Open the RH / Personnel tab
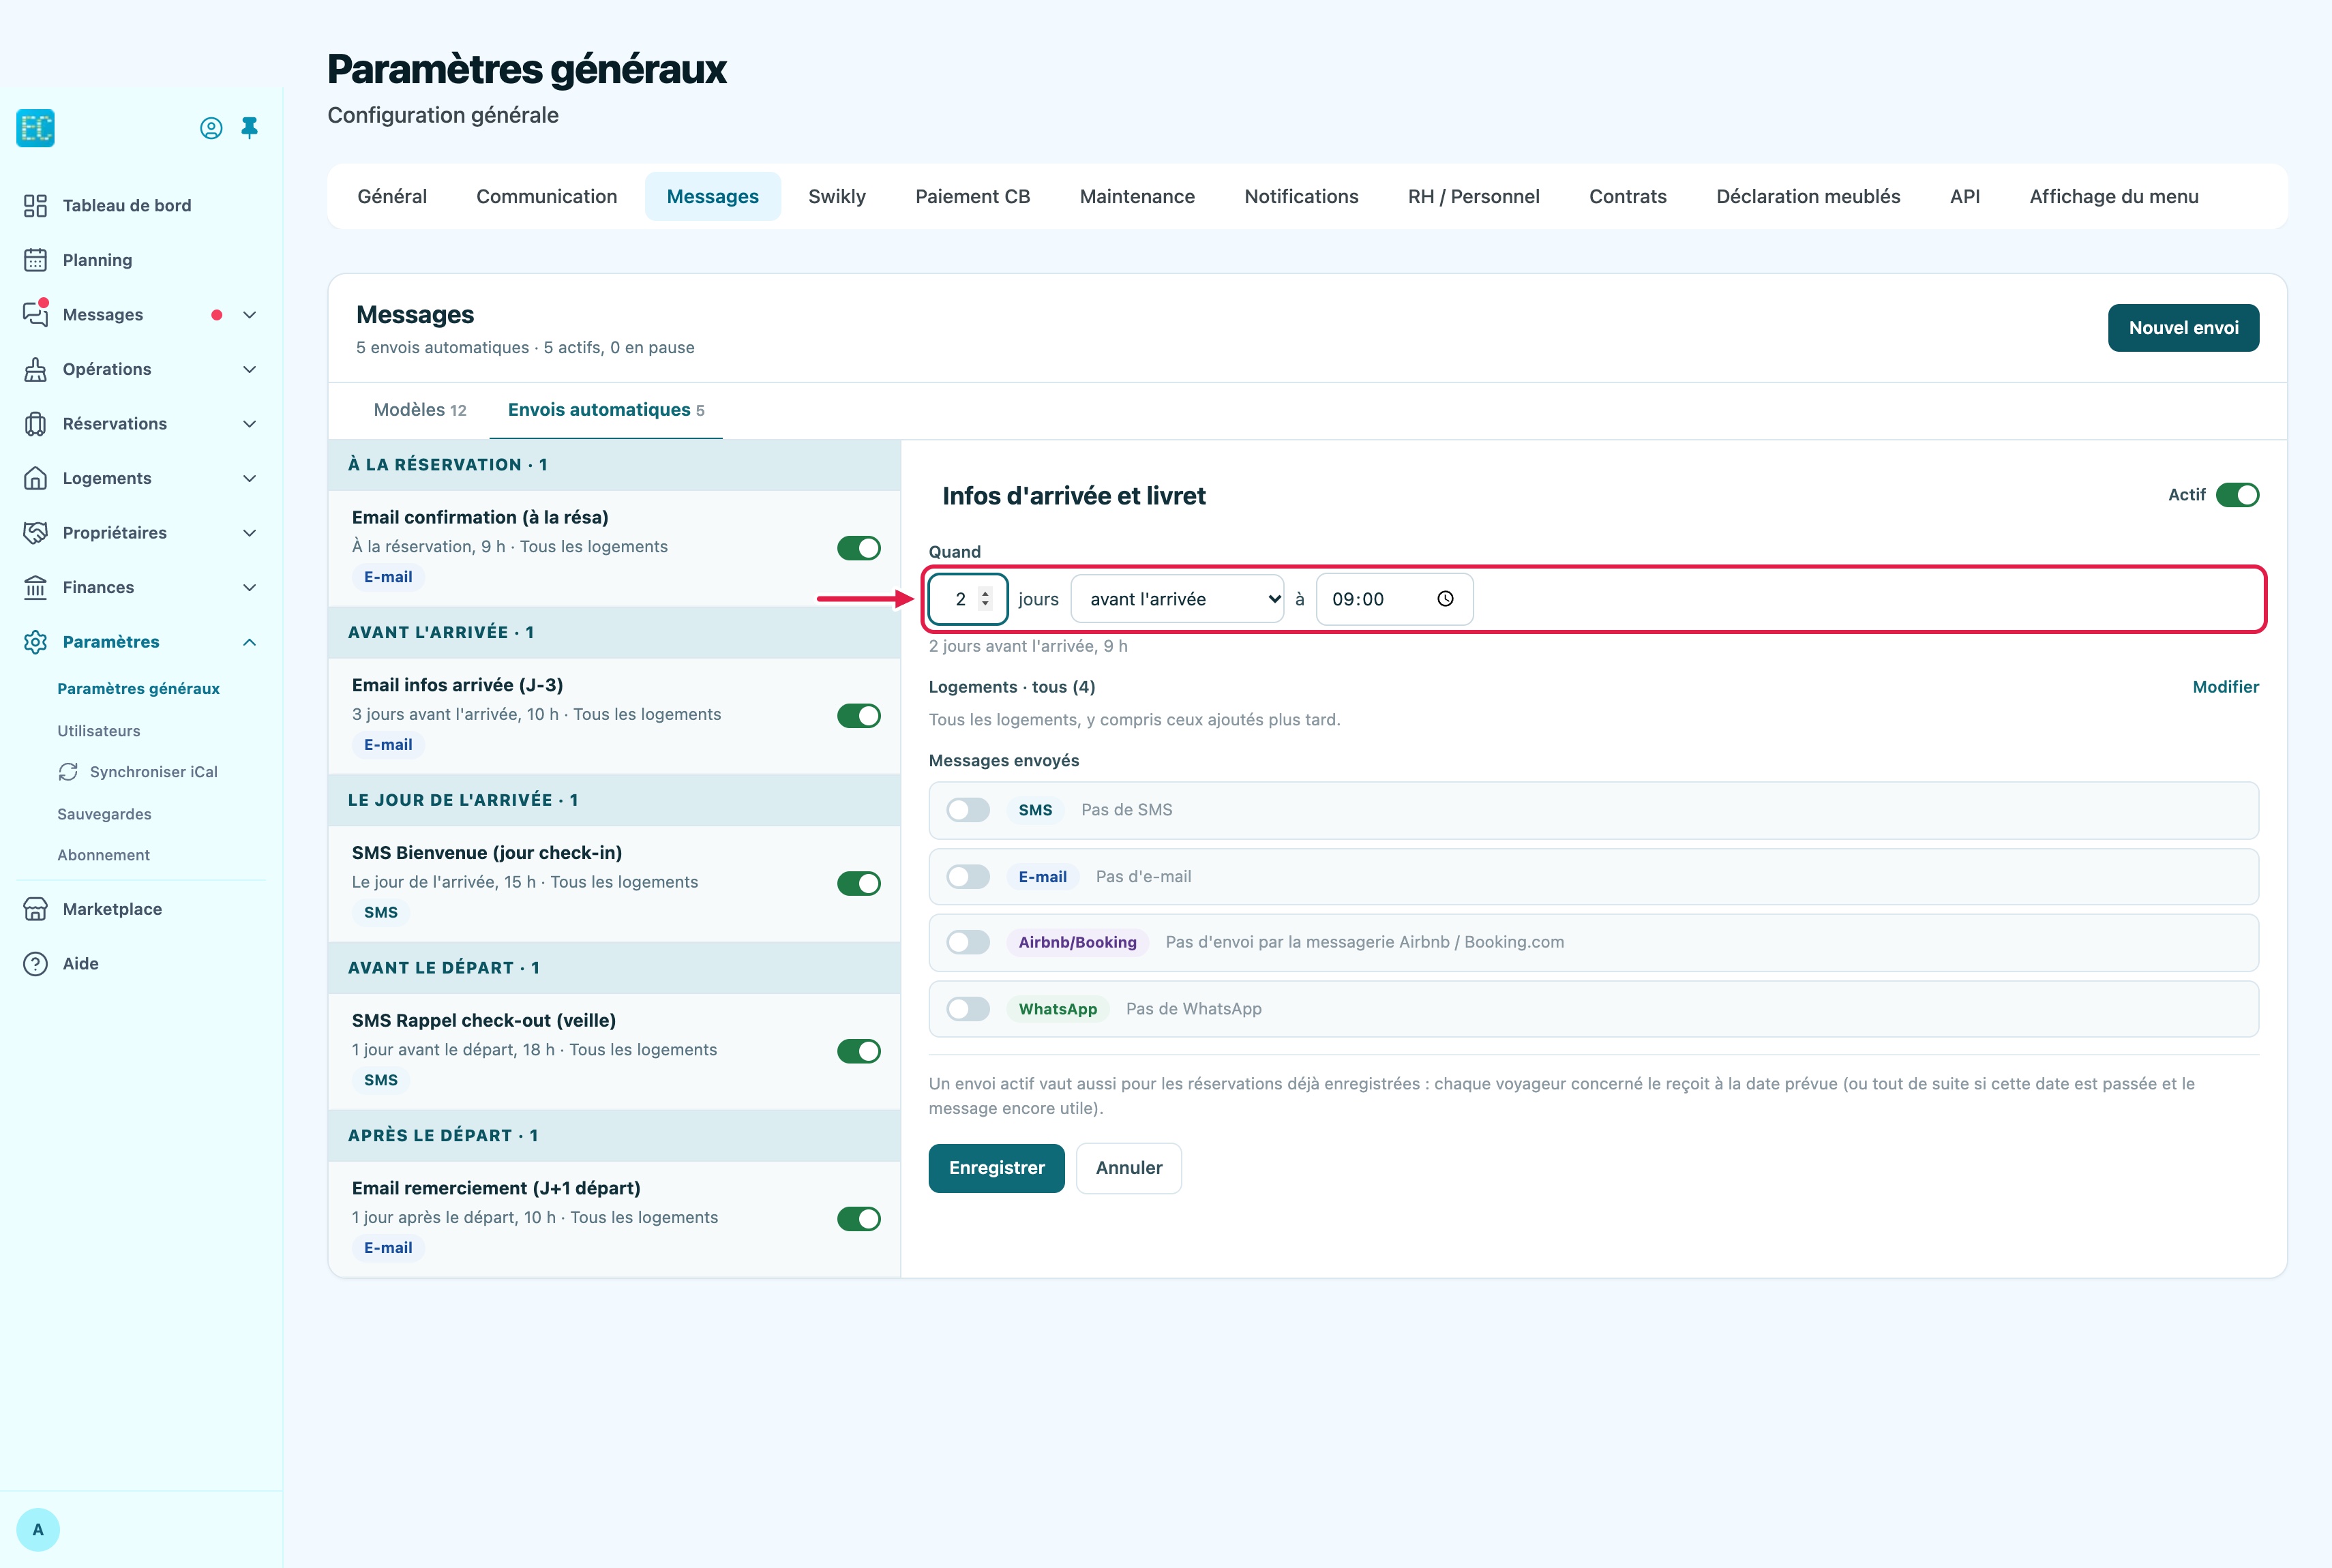 tap(1473, 196)
